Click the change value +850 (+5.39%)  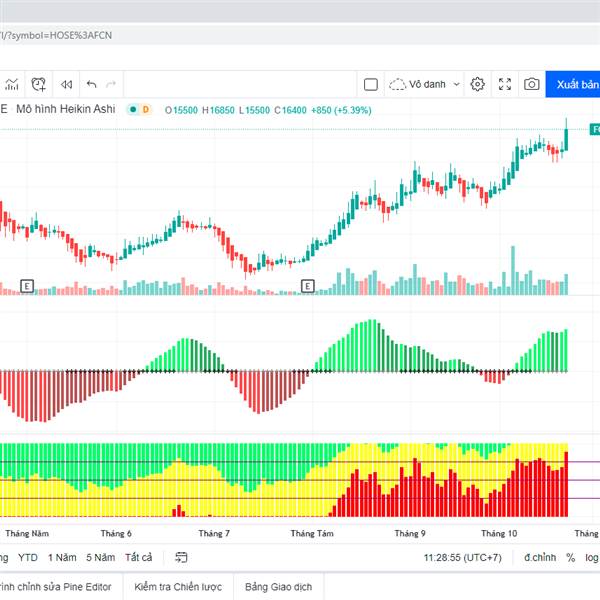click(341, 110)
